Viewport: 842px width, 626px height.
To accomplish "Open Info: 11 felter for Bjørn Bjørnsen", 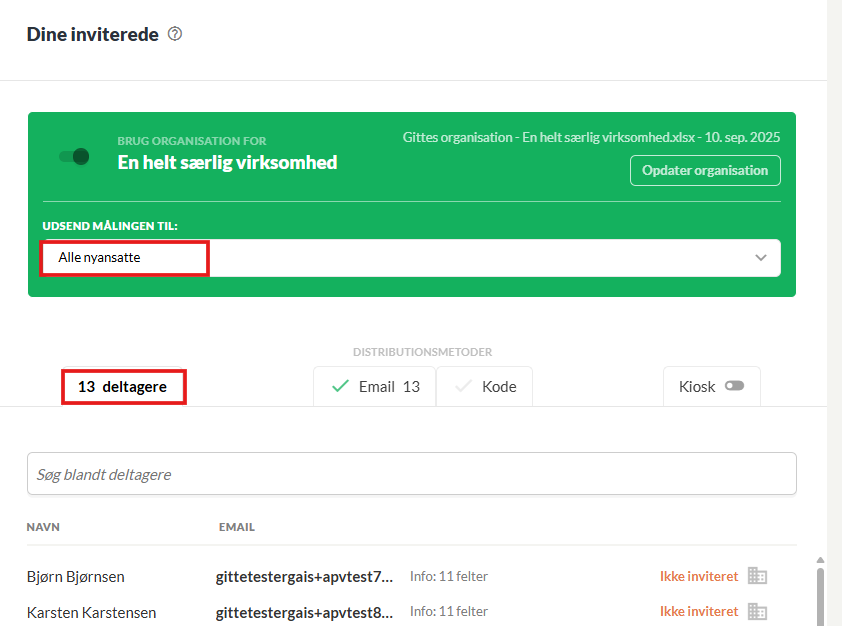I will tap(449, 576).
